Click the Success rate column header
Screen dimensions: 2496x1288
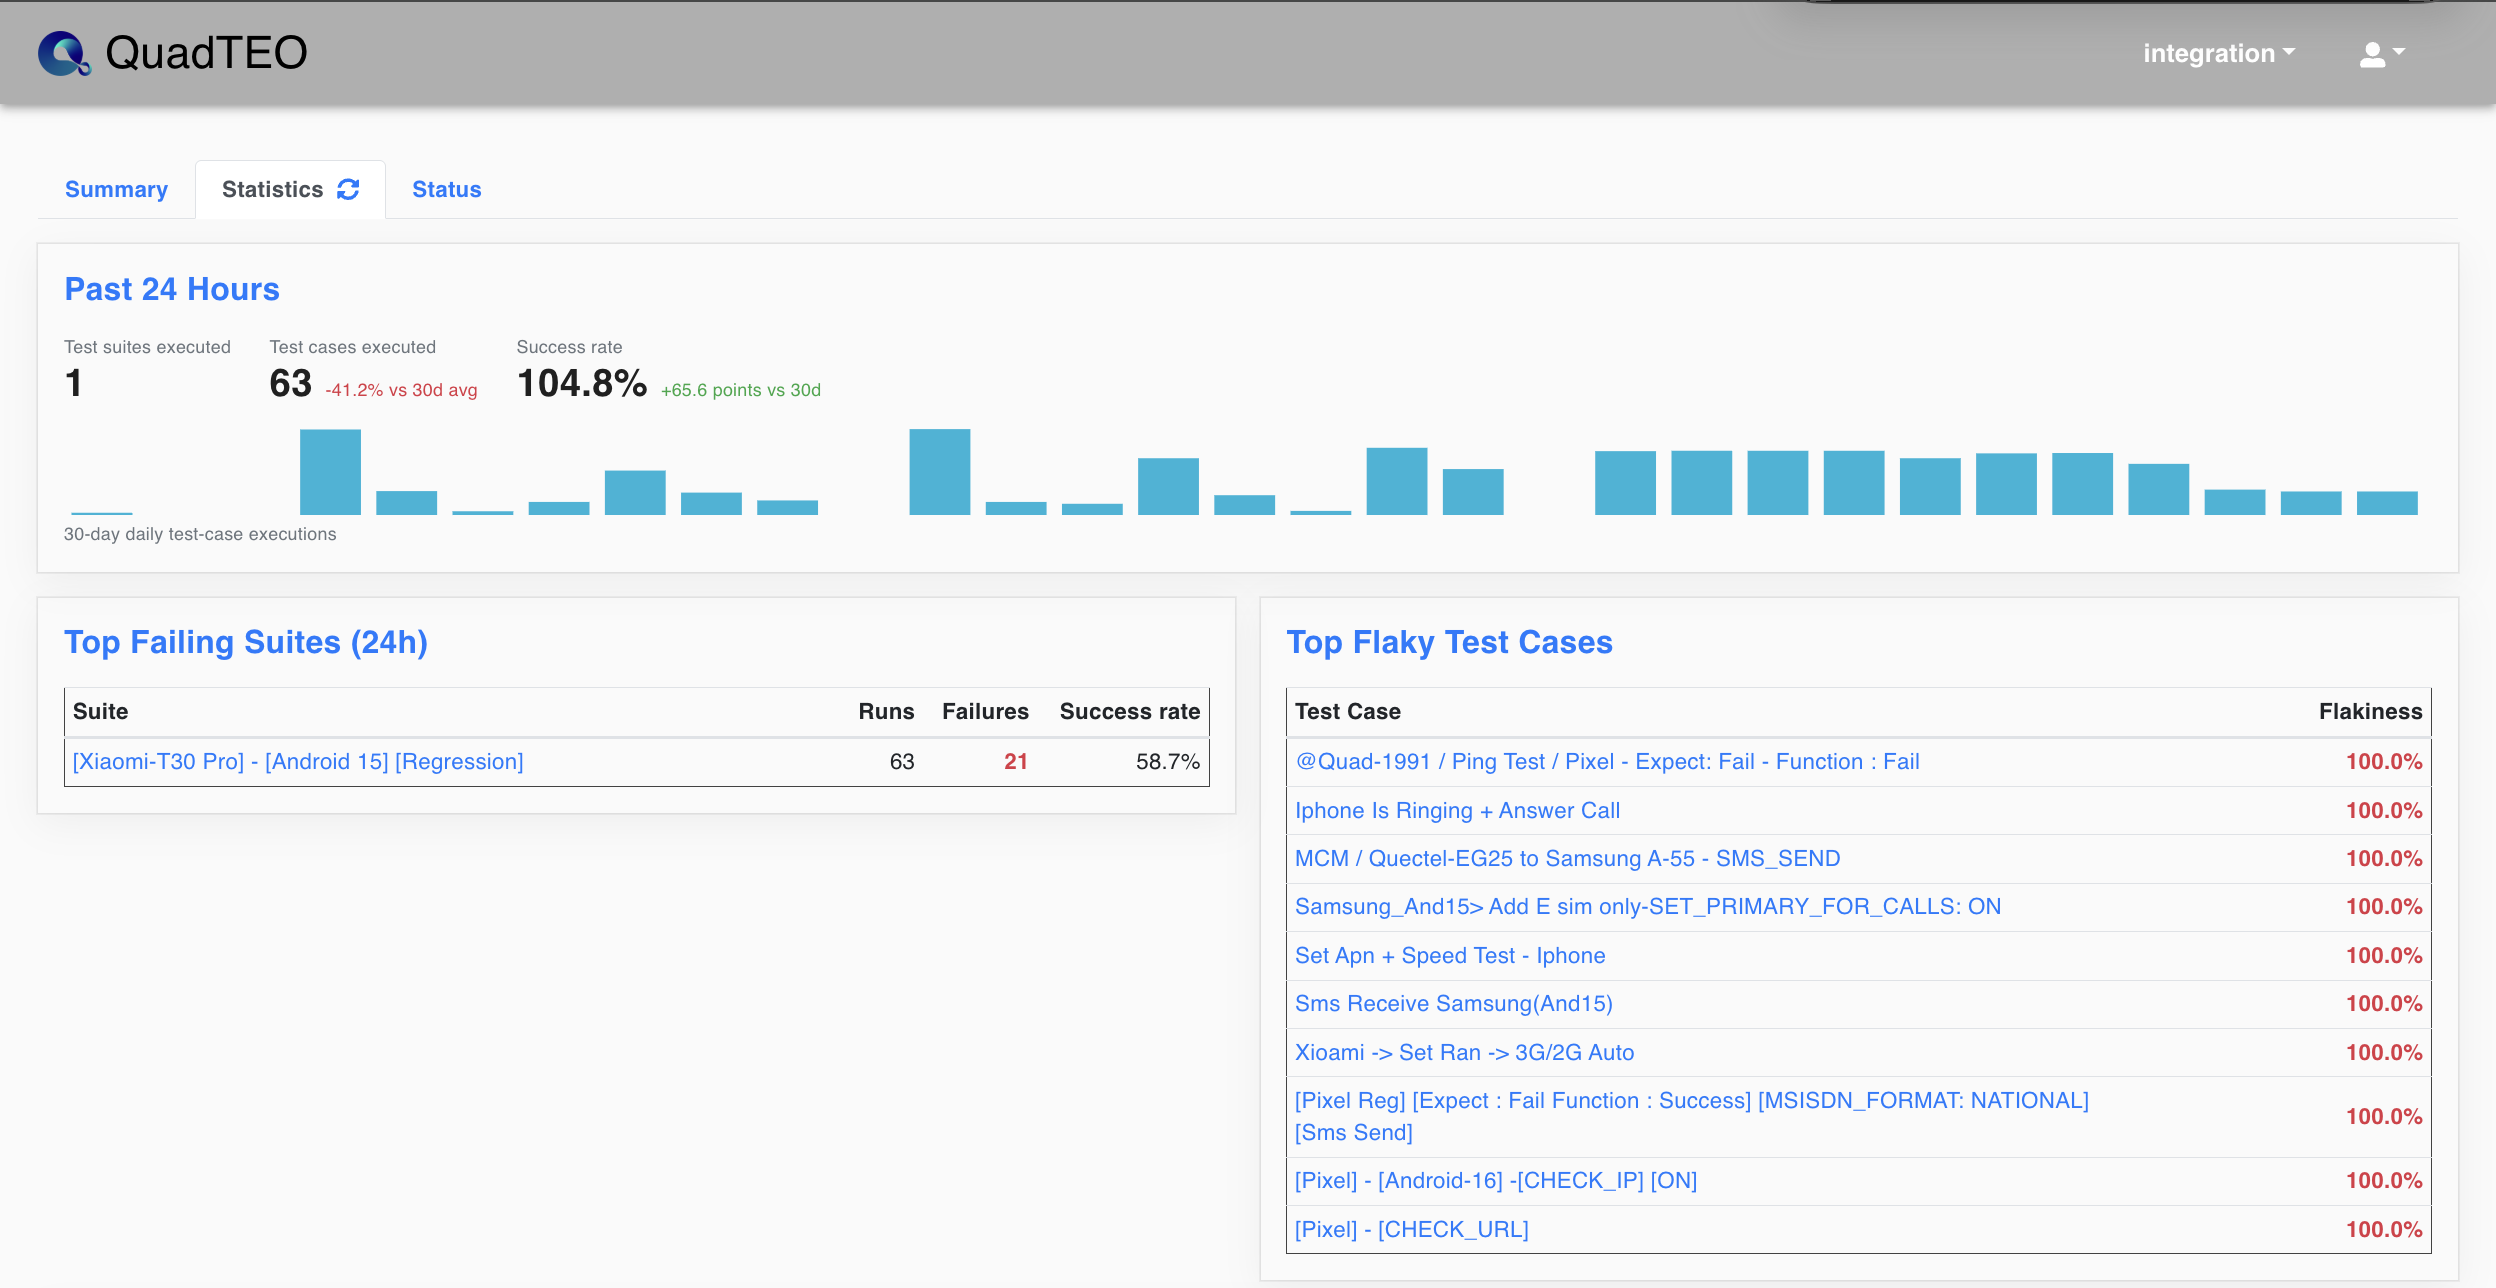[x=1130, y=711]
